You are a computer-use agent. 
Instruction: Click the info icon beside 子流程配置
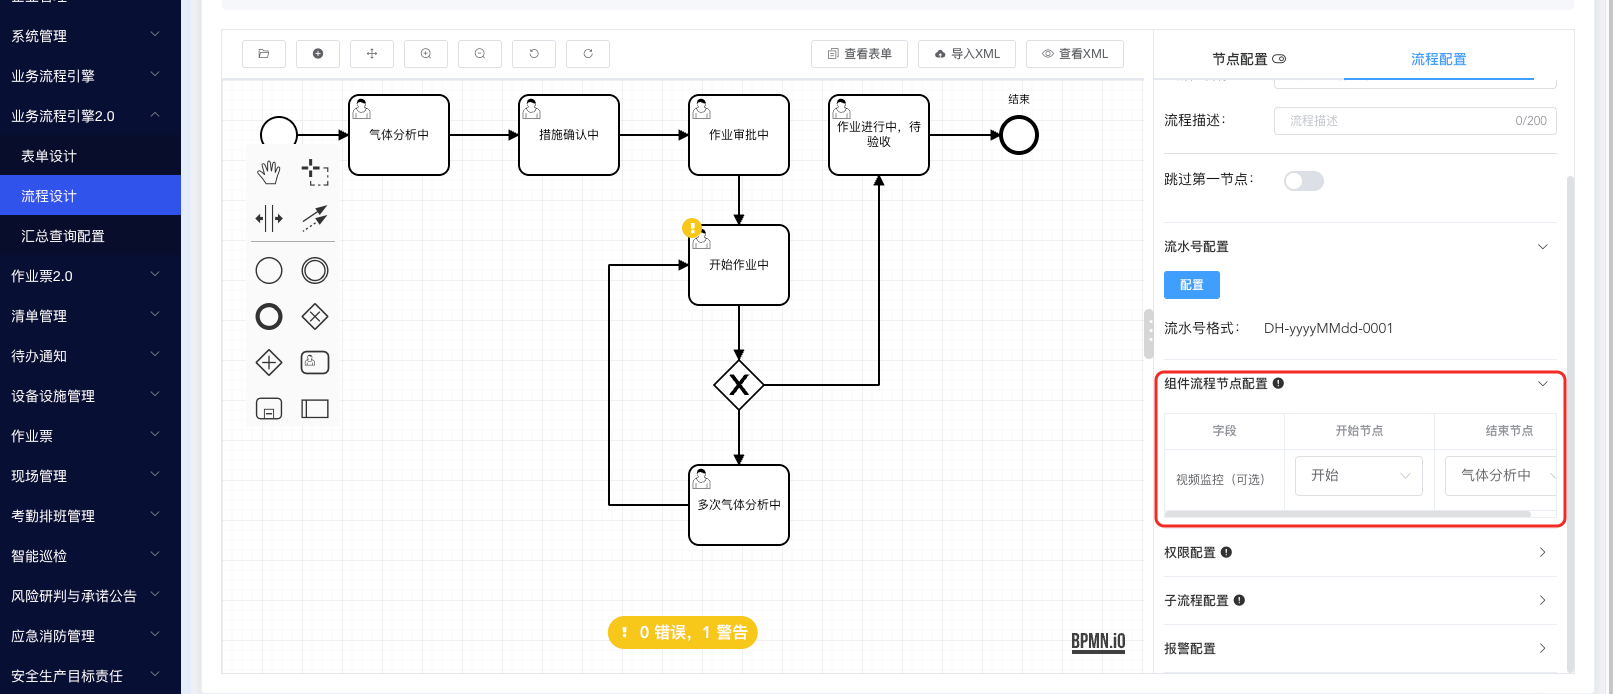[x=1239, y=600]
